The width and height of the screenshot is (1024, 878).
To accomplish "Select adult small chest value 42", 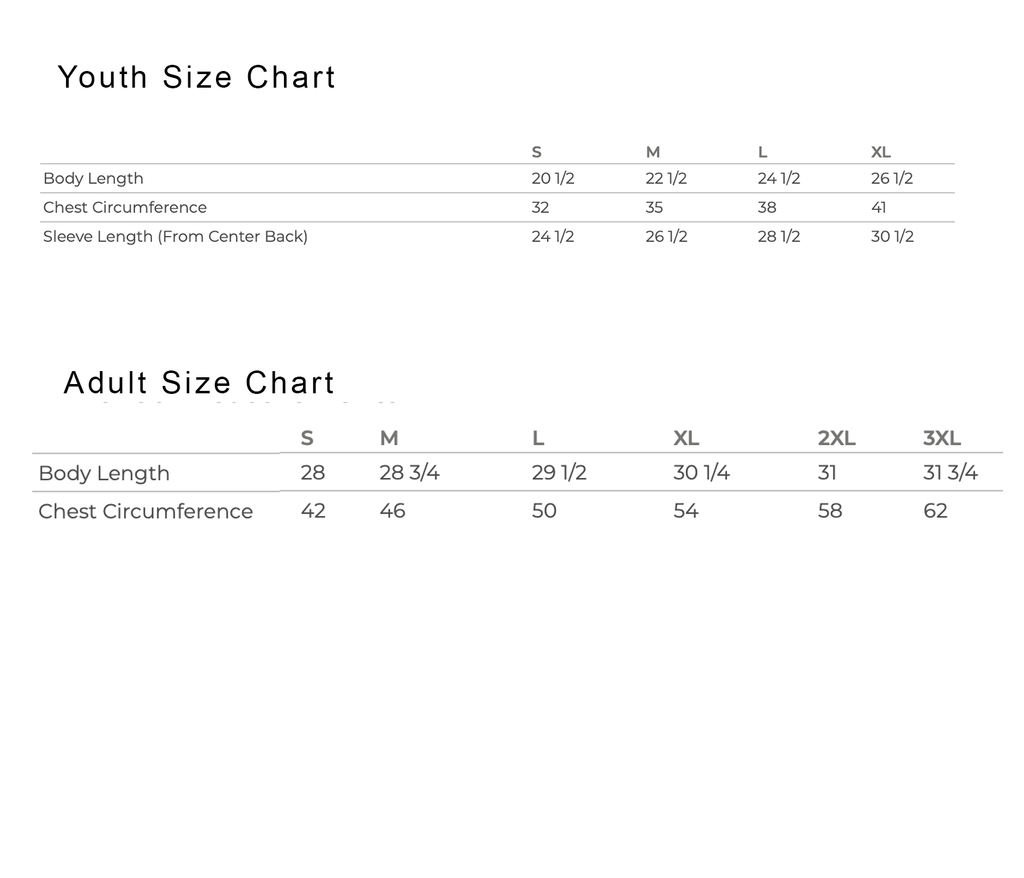I will click(x=313, y=510).
